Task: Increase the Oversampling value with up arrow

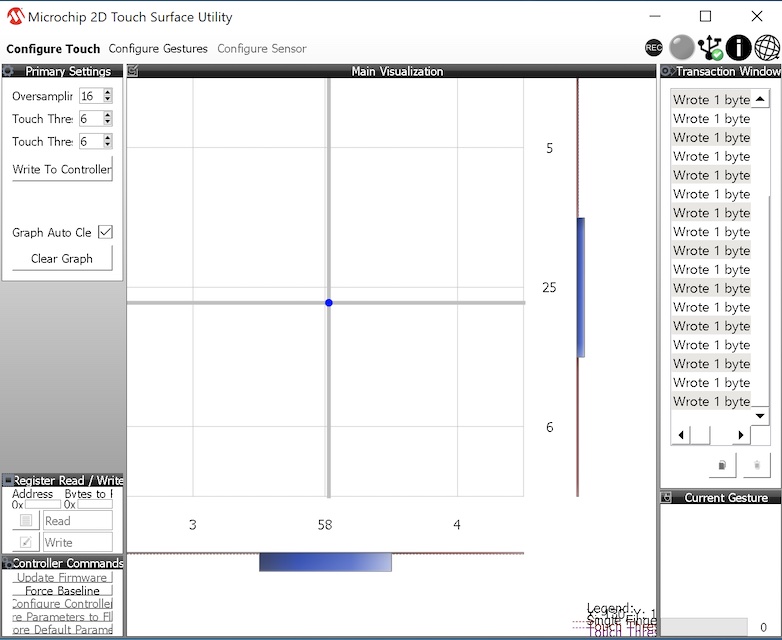Action: pos(108,92)
